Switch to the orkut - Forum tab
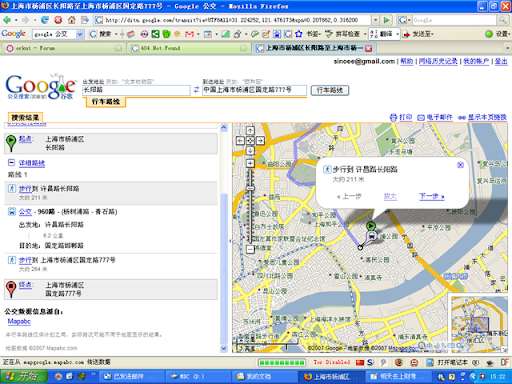 click(64, 48)
